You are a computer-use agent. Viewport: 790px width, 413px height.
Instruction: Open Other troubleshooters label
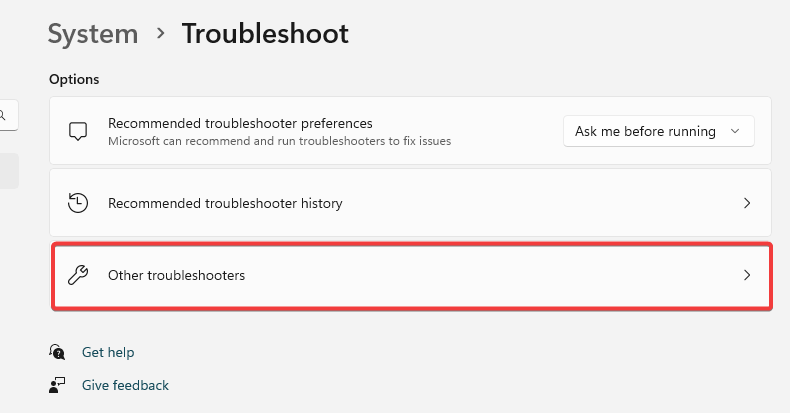coord(176,275)
